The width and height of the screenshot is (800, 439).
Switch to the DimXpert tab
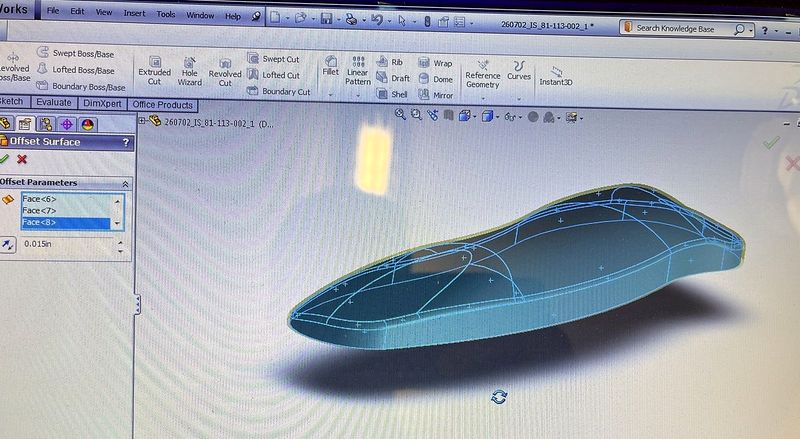click(x=102, y=103)
